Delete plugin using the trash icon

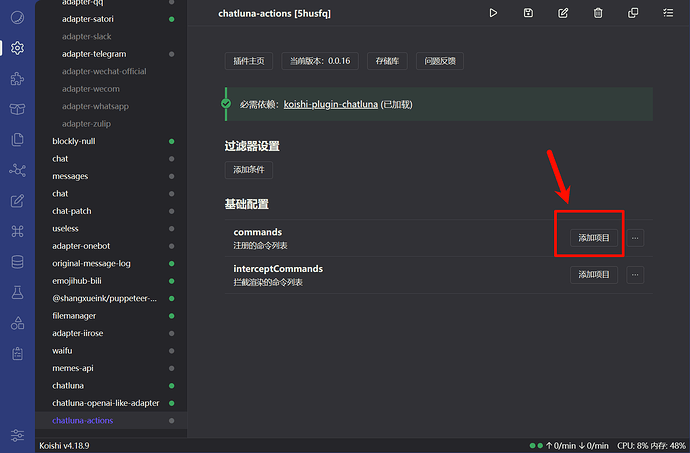click(x=598, y=13)
